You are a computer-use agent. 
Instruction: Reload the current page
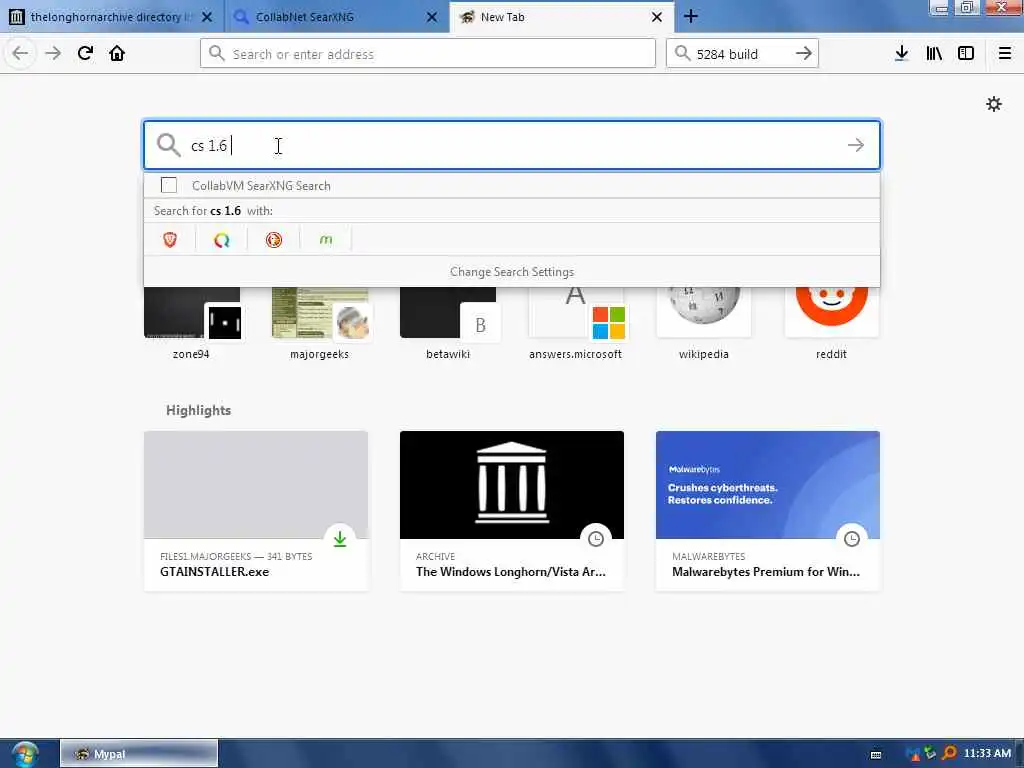pos(85,53)
